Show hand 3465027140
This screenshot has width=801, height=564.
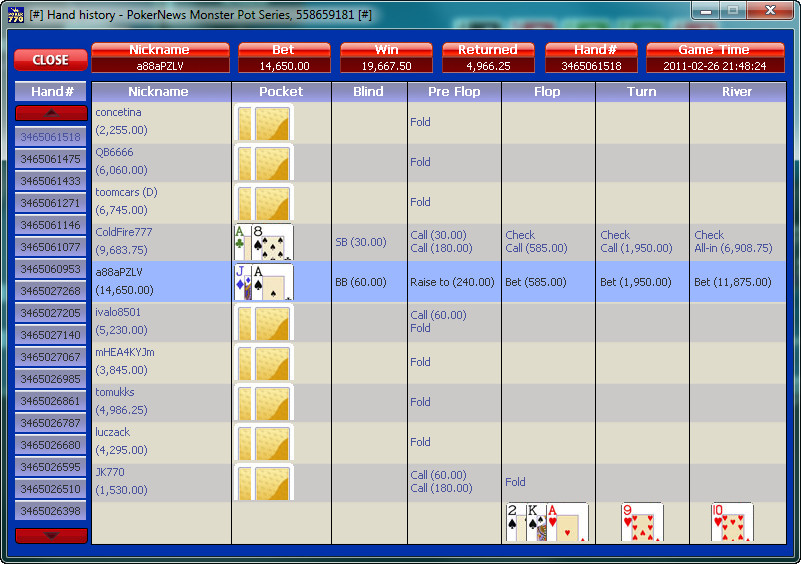(51, 335)
